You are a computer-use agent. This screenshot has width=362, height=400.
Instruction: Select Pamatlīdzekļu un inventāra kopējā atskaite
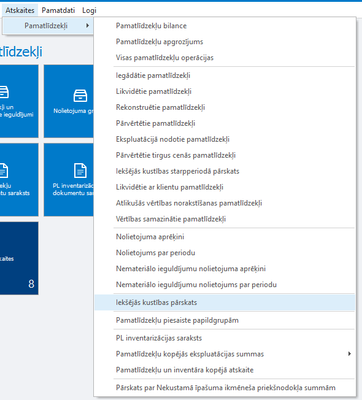coord(225,370)
